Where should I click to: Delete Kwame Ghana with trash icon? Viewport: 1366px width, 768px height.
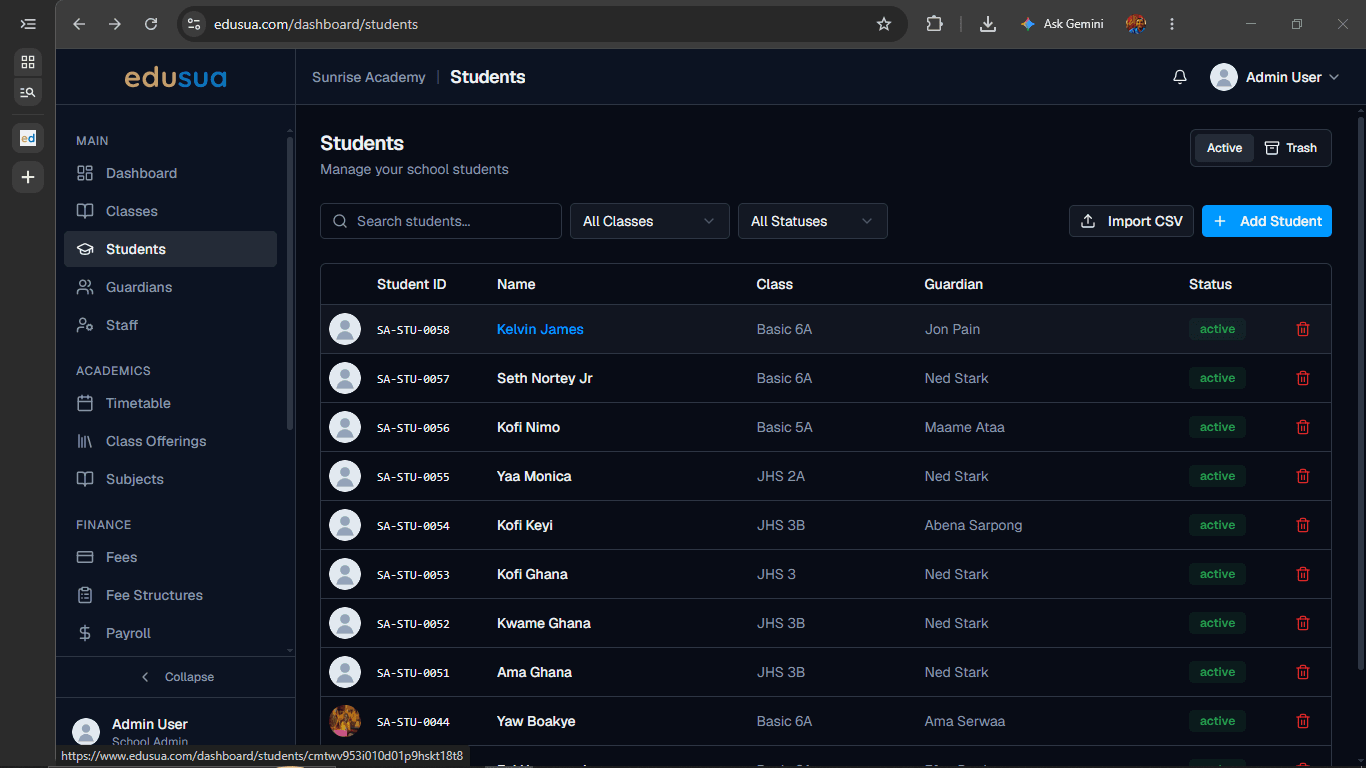(1302, 623)
